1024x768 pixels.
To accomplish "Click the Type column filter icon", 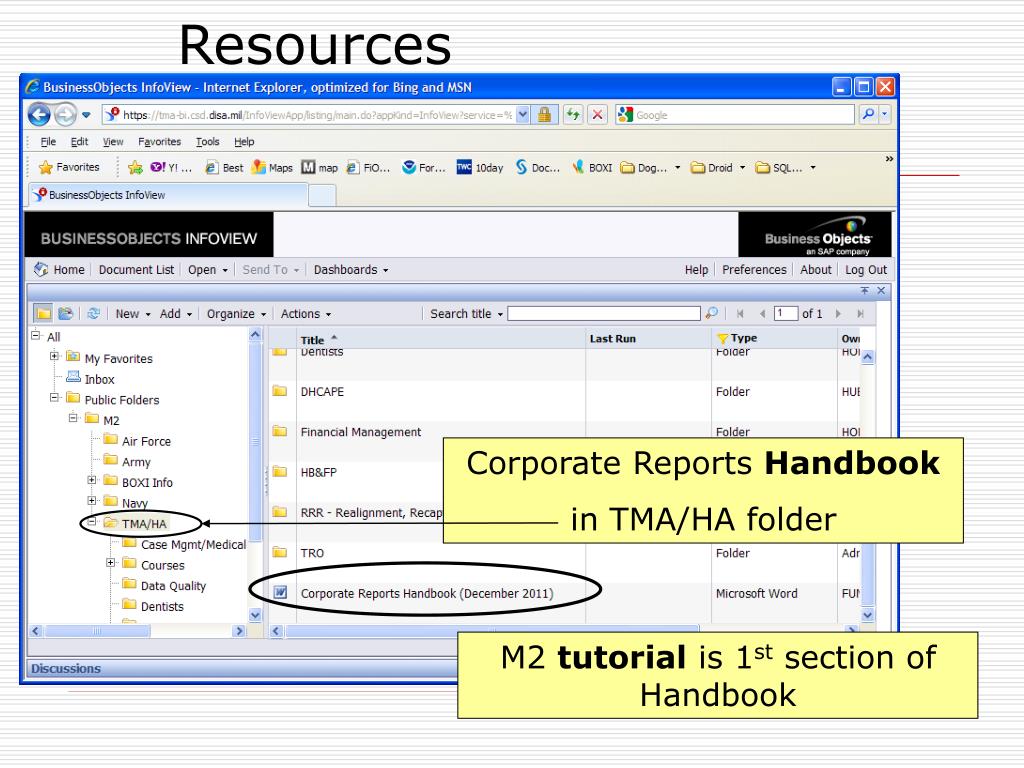I will tap(722, 338).
